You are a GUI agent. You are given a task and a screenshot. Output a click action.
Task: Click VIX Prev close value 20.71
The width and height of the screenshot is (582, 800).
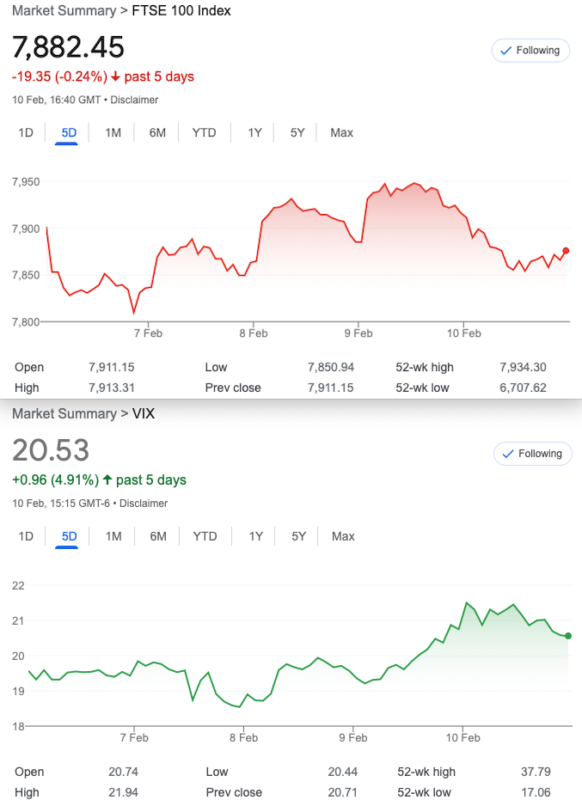[x=343, y=792]
